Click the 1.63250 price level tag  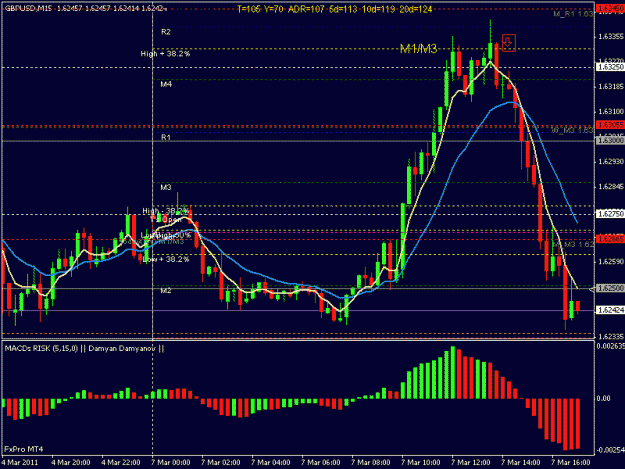pyautogui.click(x=610, y=67)
